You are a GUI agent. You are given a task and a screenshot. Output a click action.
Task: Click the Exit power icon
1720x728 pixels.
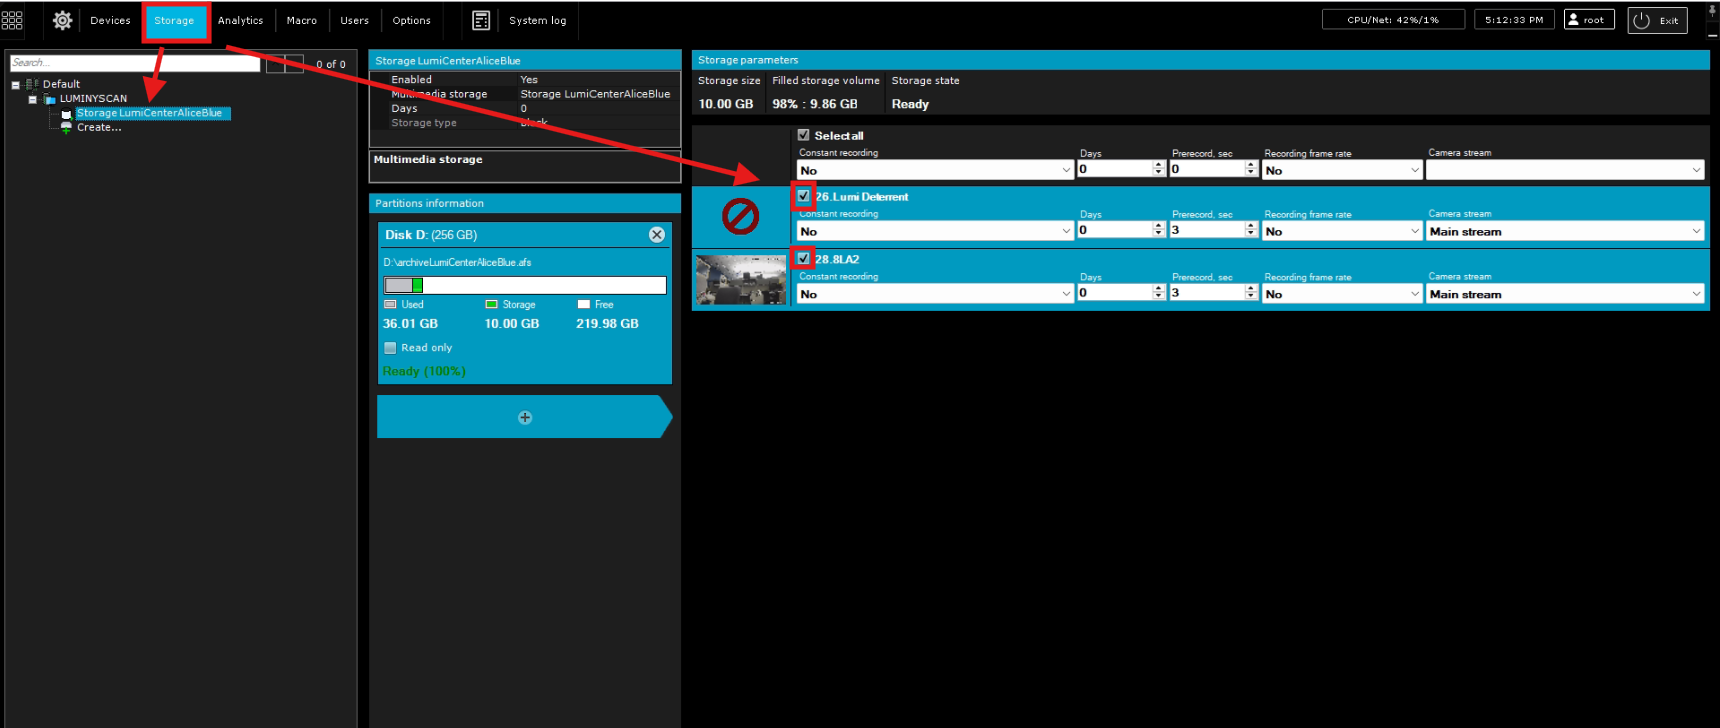[1642, 20]
